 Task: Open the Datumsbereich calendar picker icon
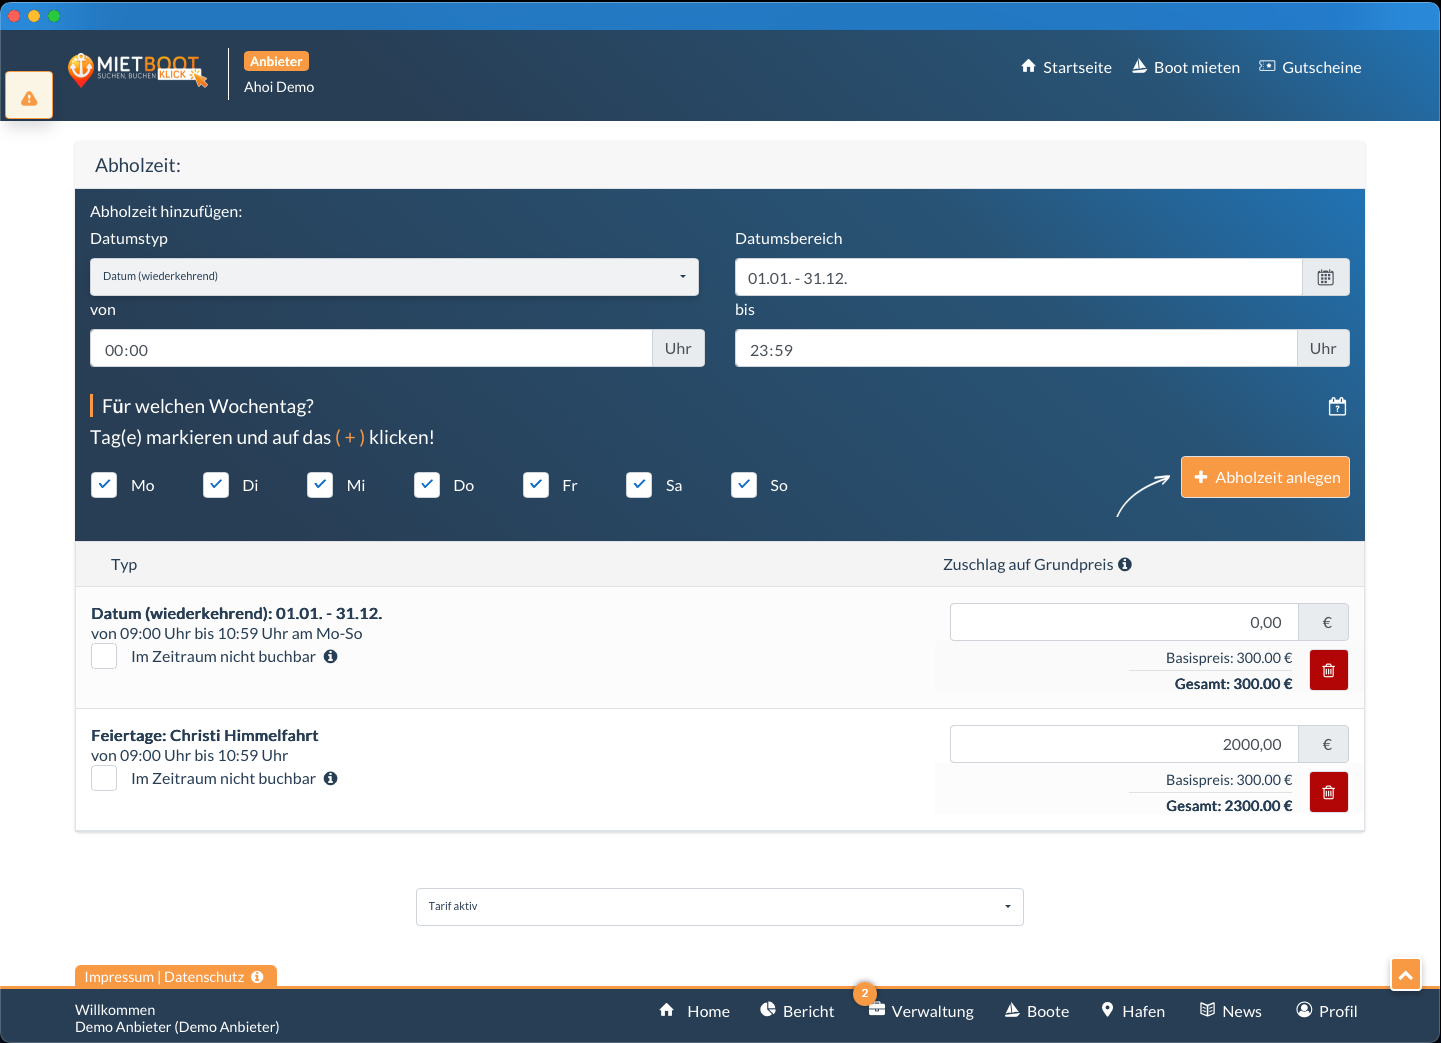(1325, 278)
